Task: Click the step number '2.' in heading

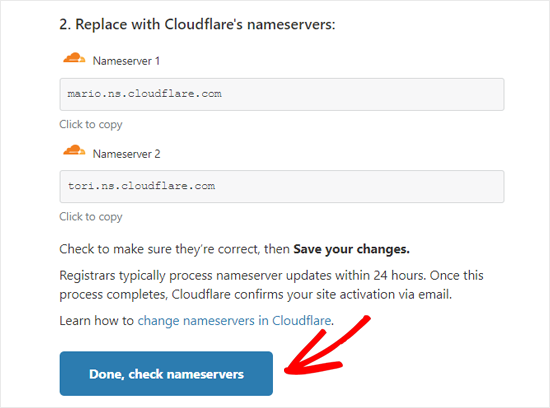Action: click(x=65, y=25)
